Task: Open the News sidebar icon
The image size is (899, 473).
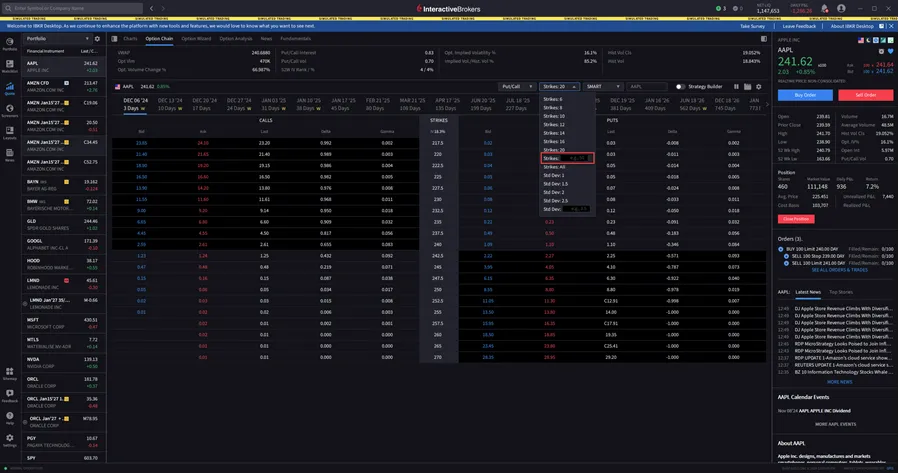Action: [10, 155]
